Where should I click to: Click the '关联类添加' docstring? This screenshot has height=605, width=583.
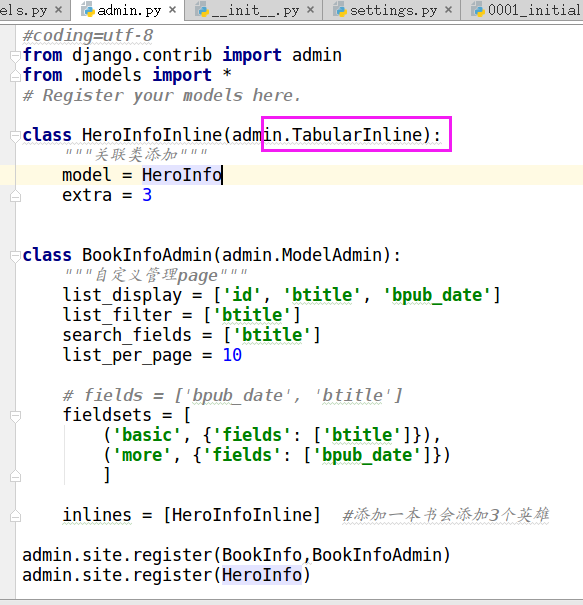[x=136, y=155]
